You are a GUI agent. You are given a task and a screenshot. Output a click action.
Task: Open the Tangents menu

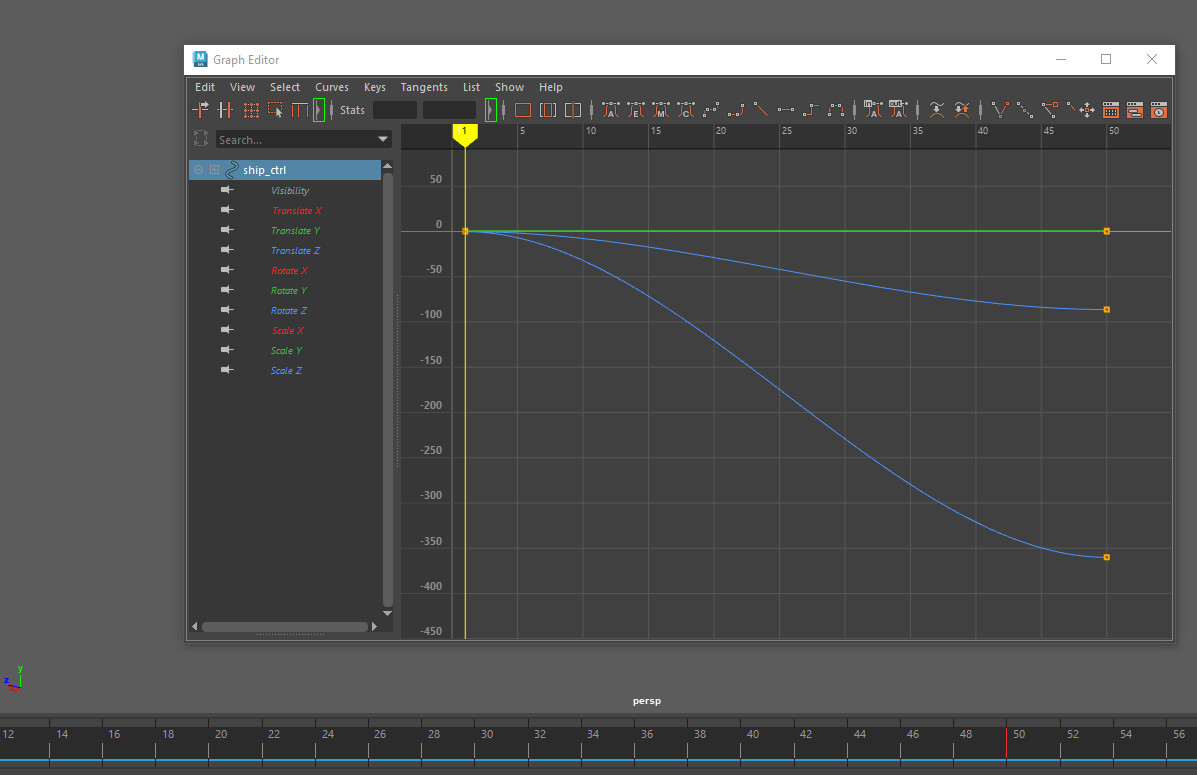tap(423, 87)
